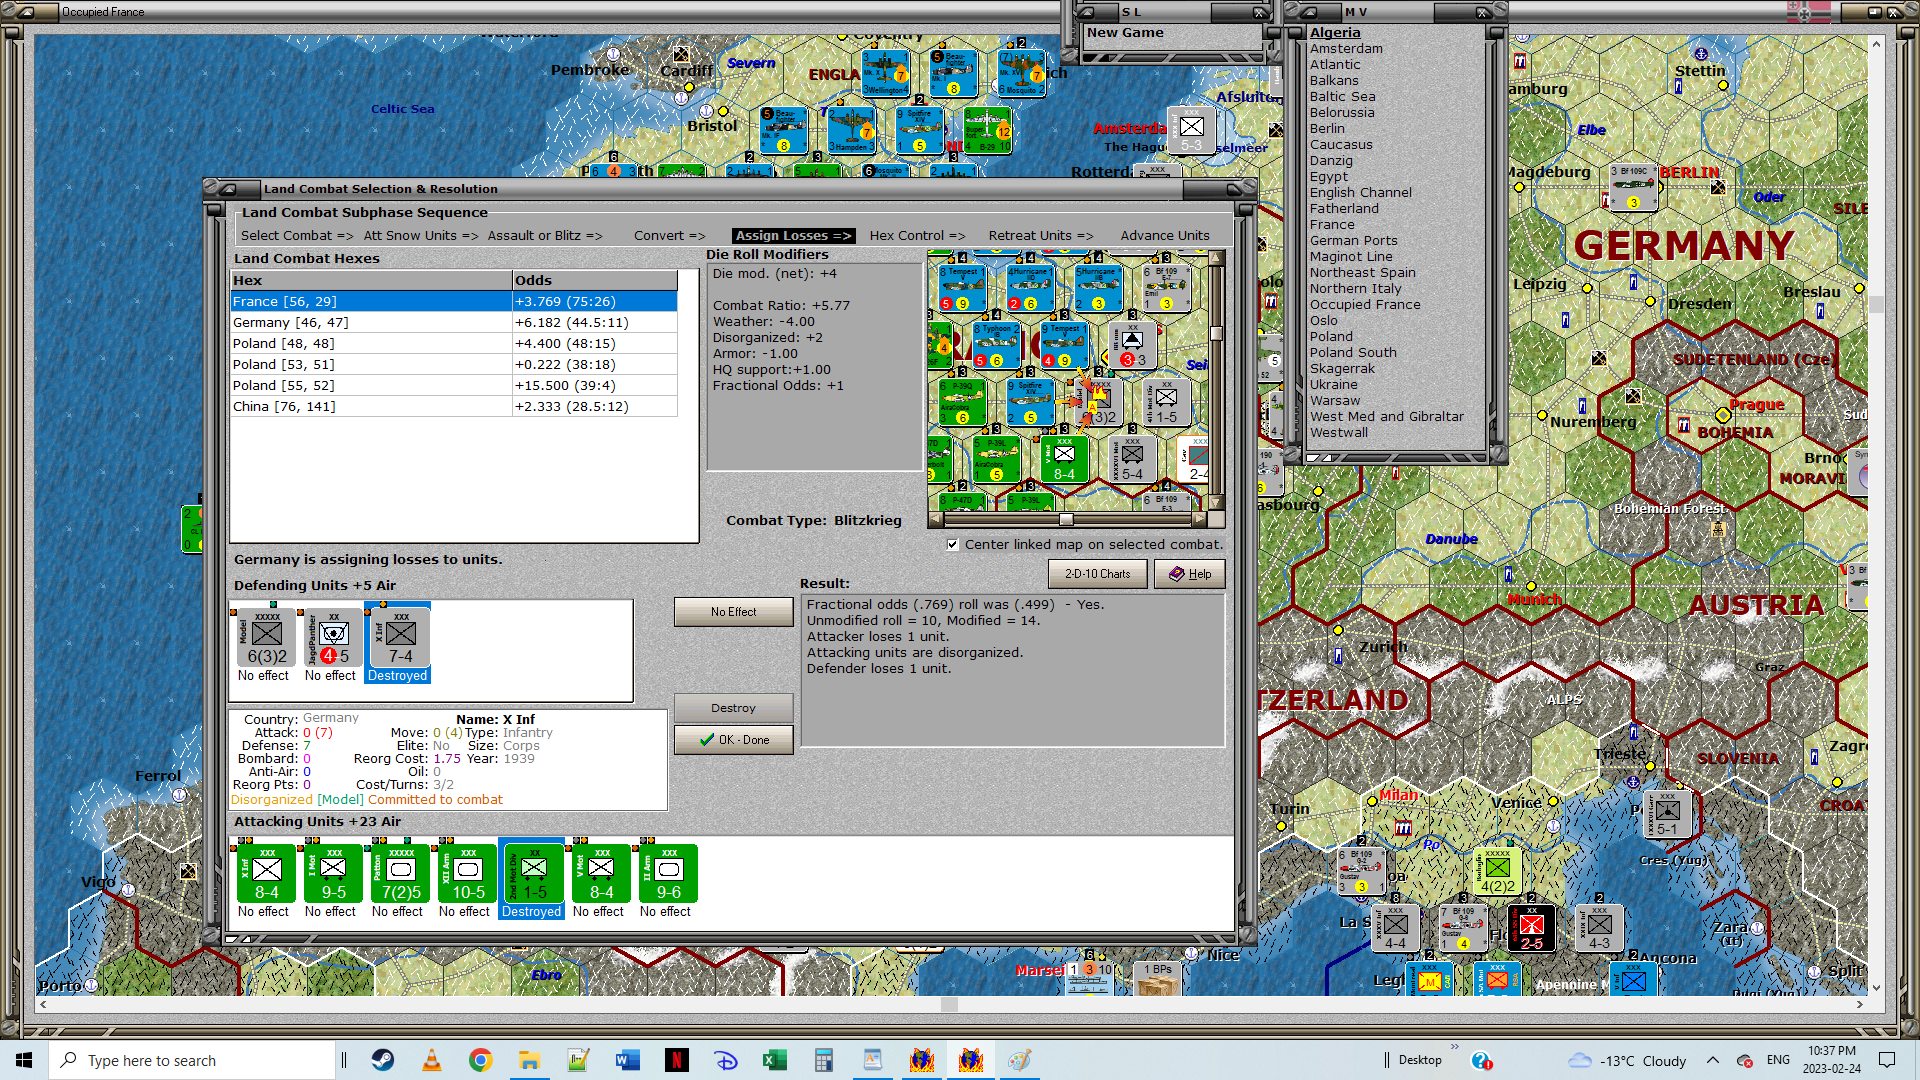Toggle Center linked map on selected combat
Screen dimensions: 1920x1080
pyautogui.click(x=953, y=545)
